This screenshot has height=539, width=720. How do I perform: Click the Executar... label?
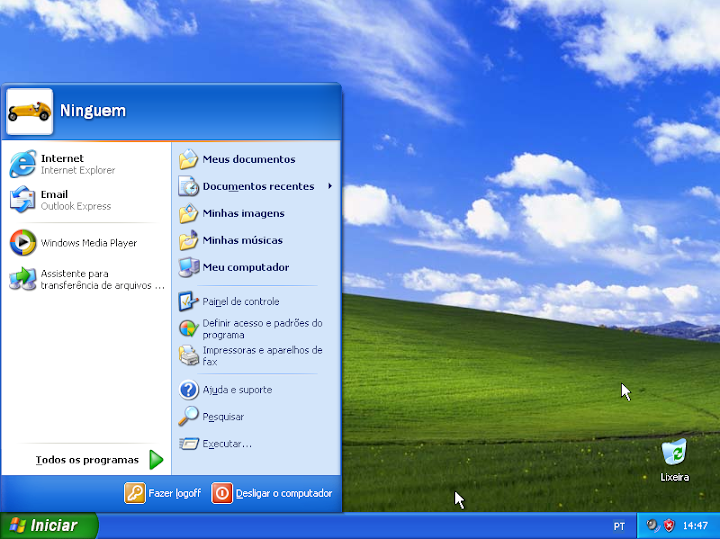[227, 444]
